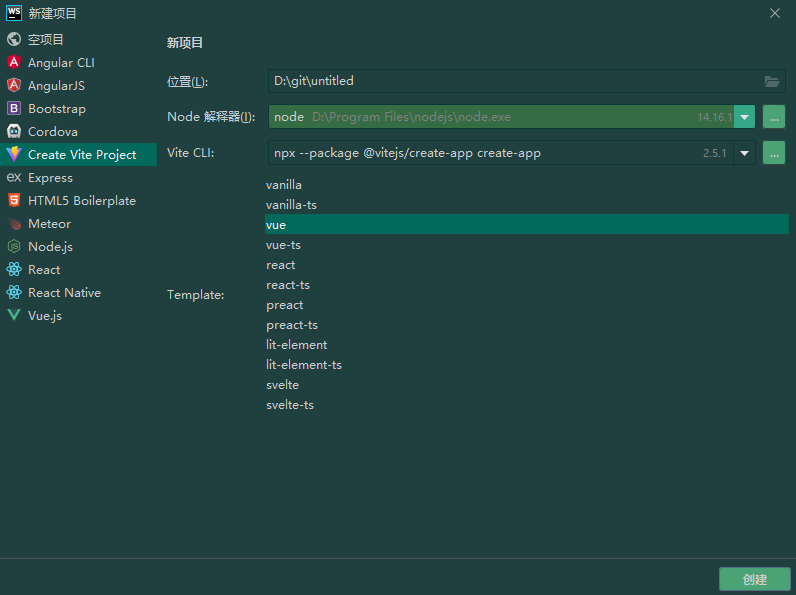796x595 pixels.
Task: Click the 创建 button
Action: coord(754,579)
